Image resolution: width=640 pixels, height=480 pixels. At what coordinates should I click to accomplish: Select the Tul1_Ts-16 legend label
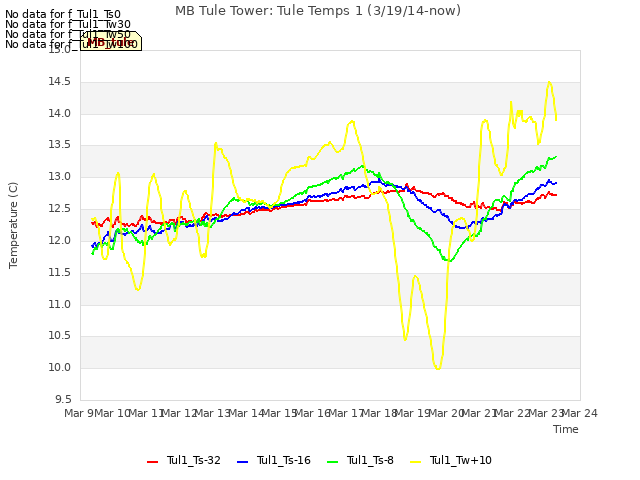click(x=284, y=460)
